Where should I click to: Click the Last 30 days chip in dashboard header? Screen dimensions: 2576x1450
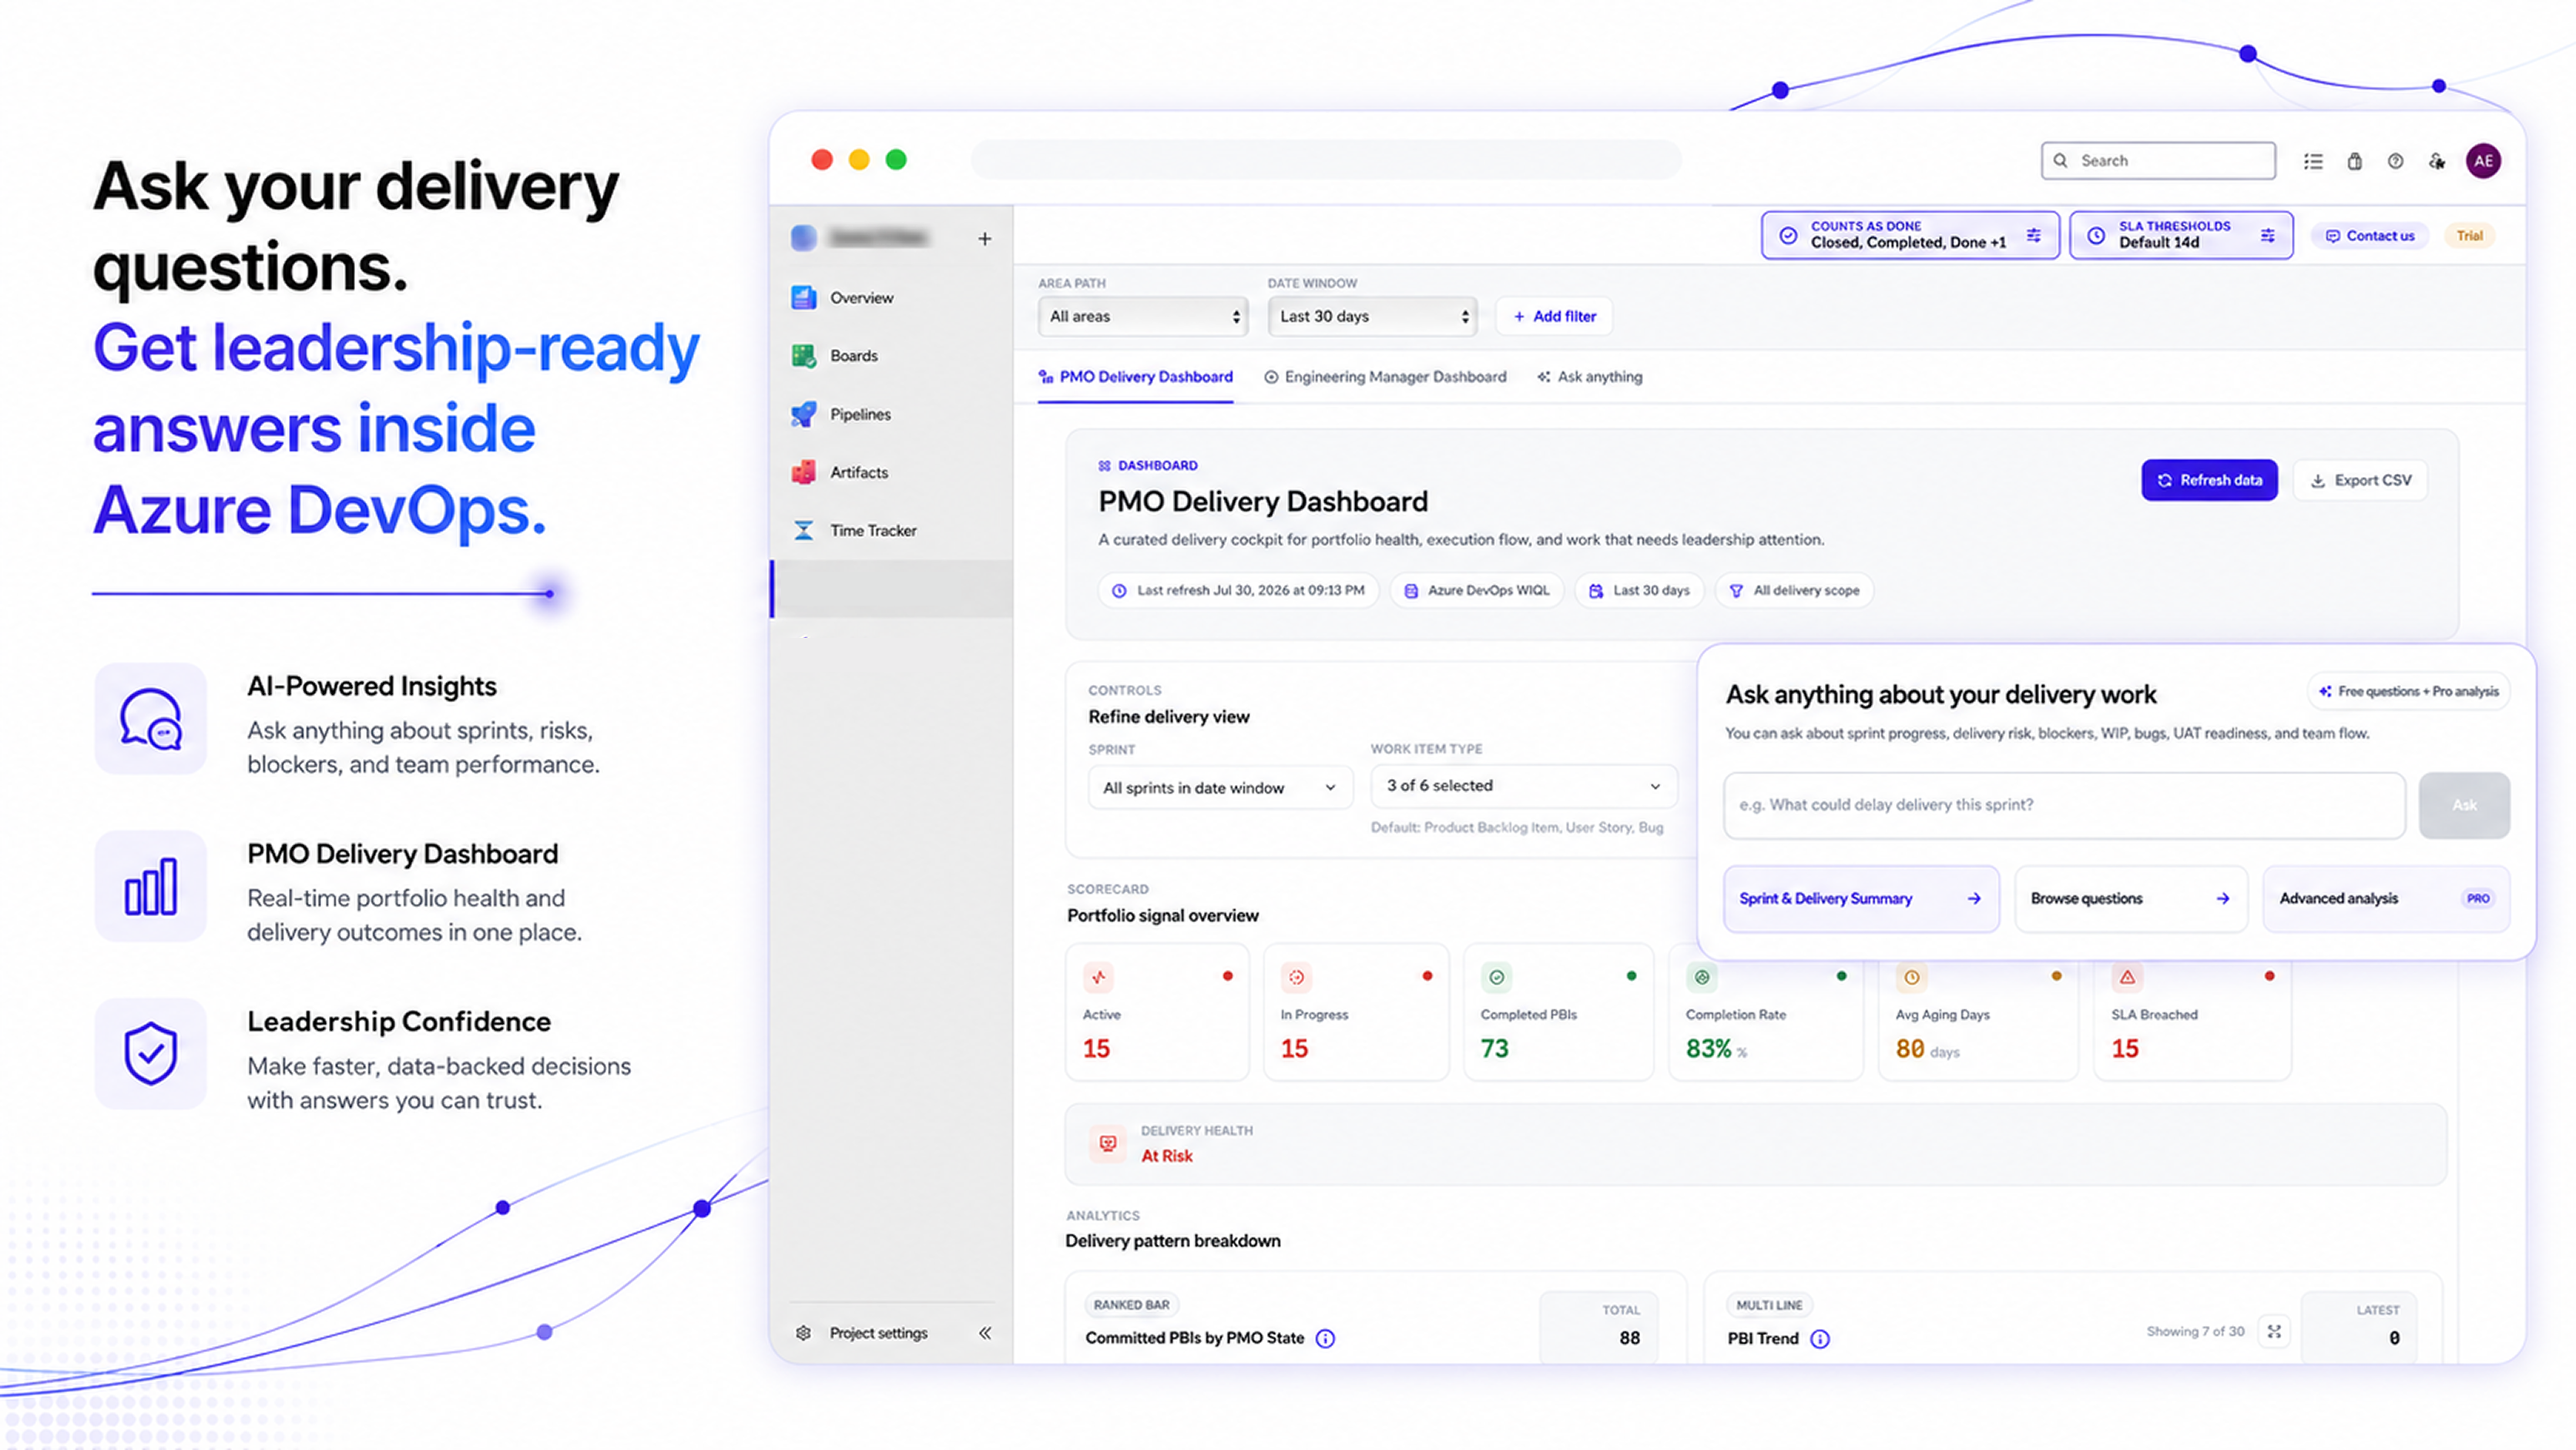pos(1640,590)
